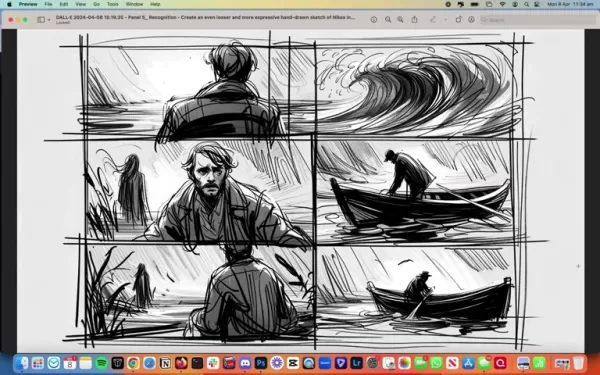Open Launchpad from the dock
This screenshot has height=375, width=600.
[x=38, y=363]
